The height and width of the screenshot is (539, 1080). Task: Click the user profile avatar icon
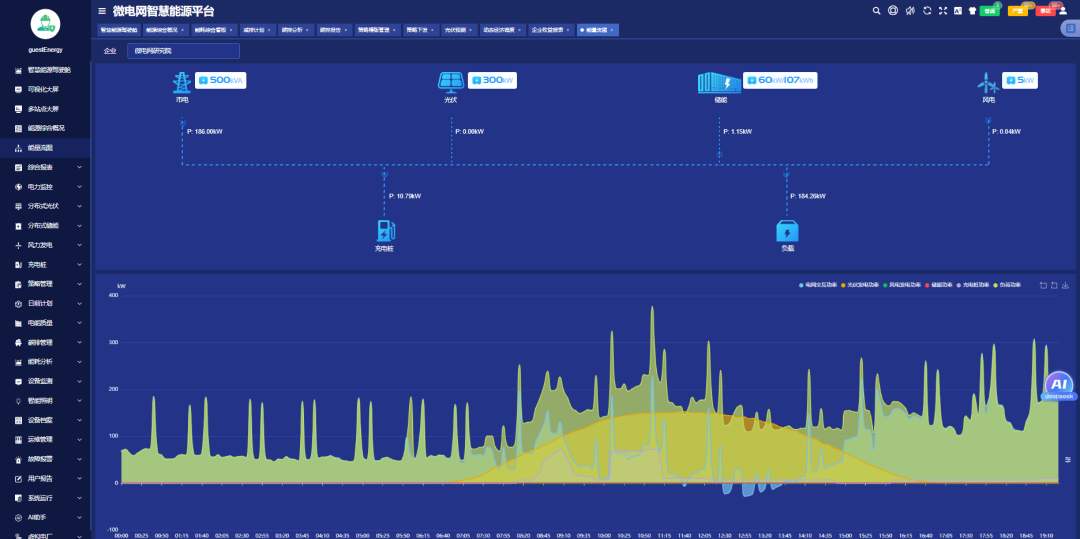[1063, 11]
